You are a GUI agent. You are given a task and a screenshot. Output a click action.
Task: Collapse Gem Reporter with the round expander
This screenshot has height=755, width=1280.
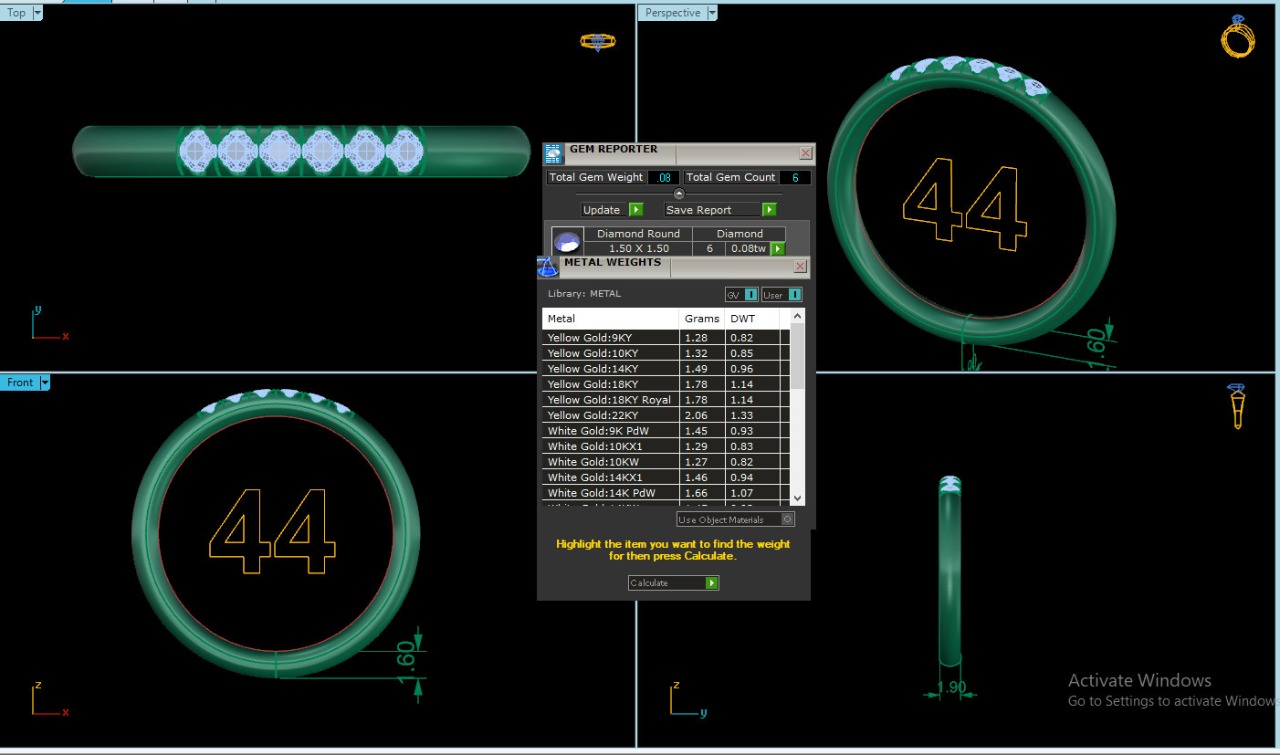679,194
